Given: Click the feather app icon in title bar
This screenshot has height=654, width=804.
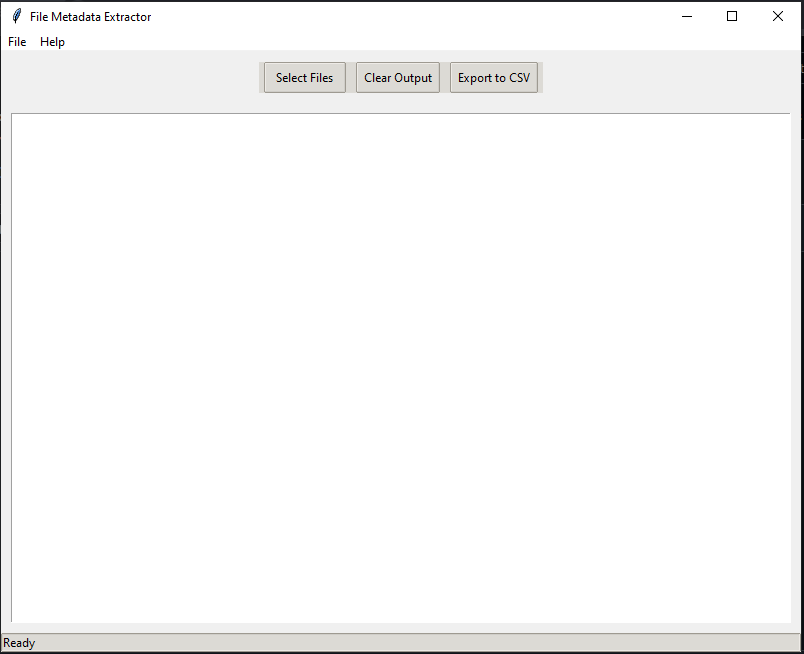Looking at the screenshot, I should pos(16,16).
